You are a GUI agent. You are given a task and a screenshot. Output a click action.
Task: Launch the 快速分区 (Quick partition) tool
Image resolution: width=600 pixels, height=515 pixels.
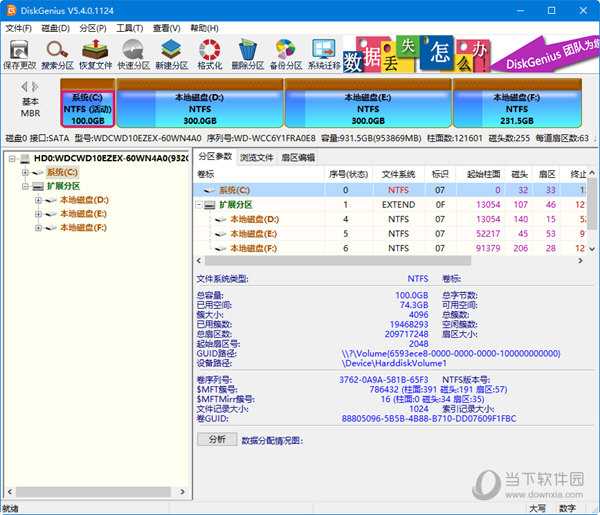133,50
